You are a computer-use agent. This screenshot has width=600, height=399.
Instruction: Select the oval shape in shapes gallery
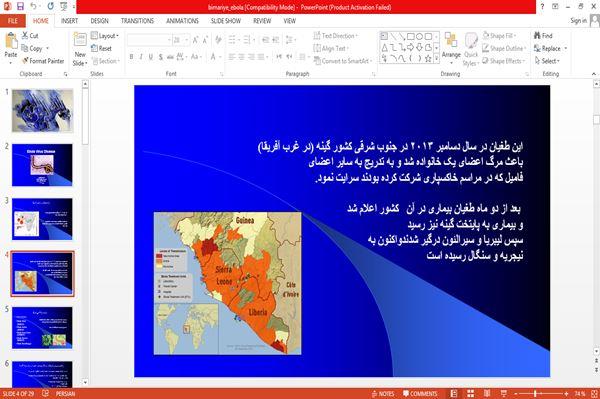pos(419,37)
